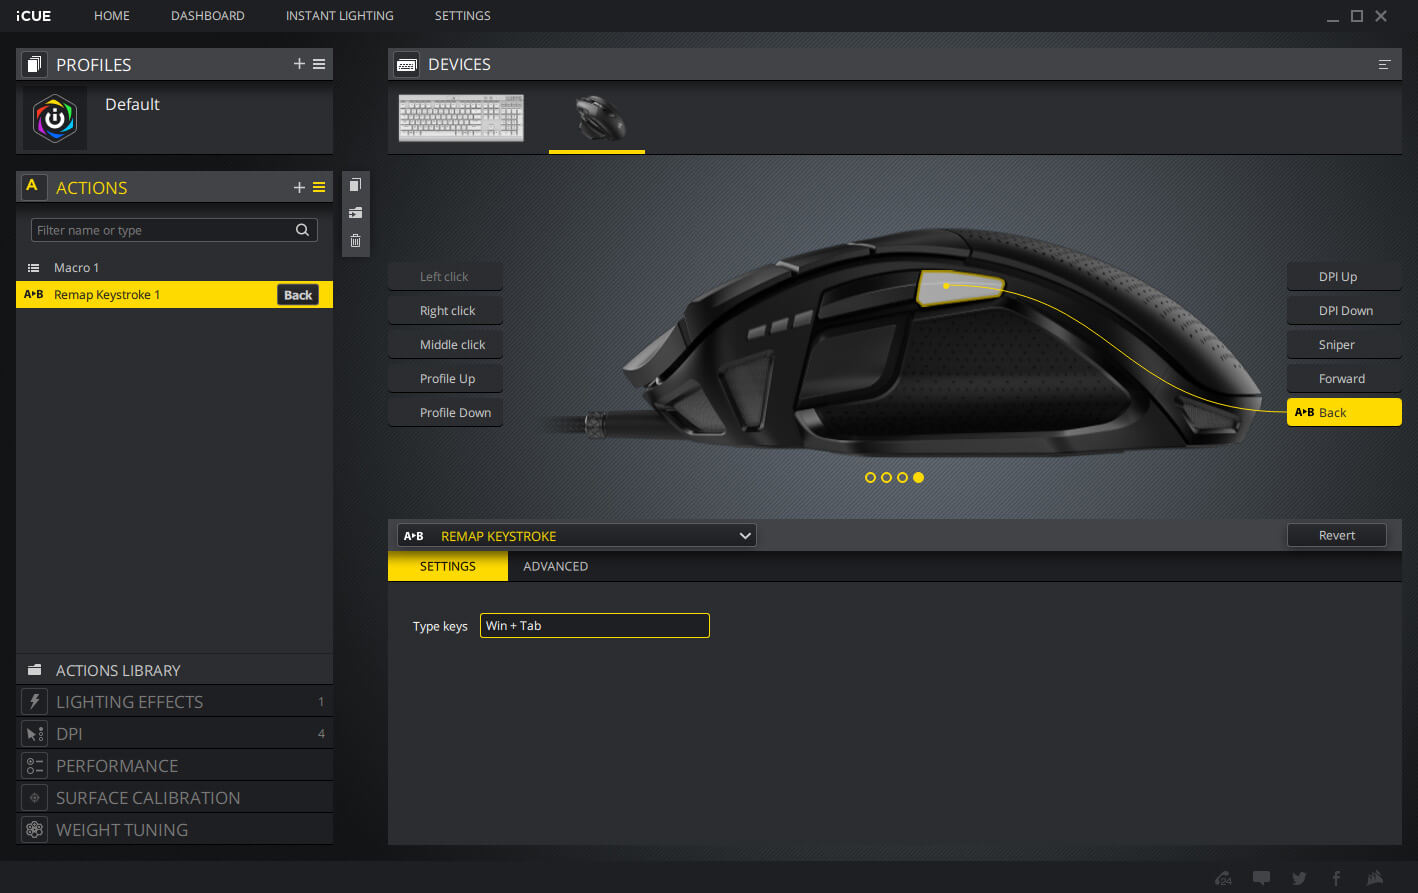Select the third mouse view dot
The width and height of the screenshot is (1418, 893).
[902, 478]
